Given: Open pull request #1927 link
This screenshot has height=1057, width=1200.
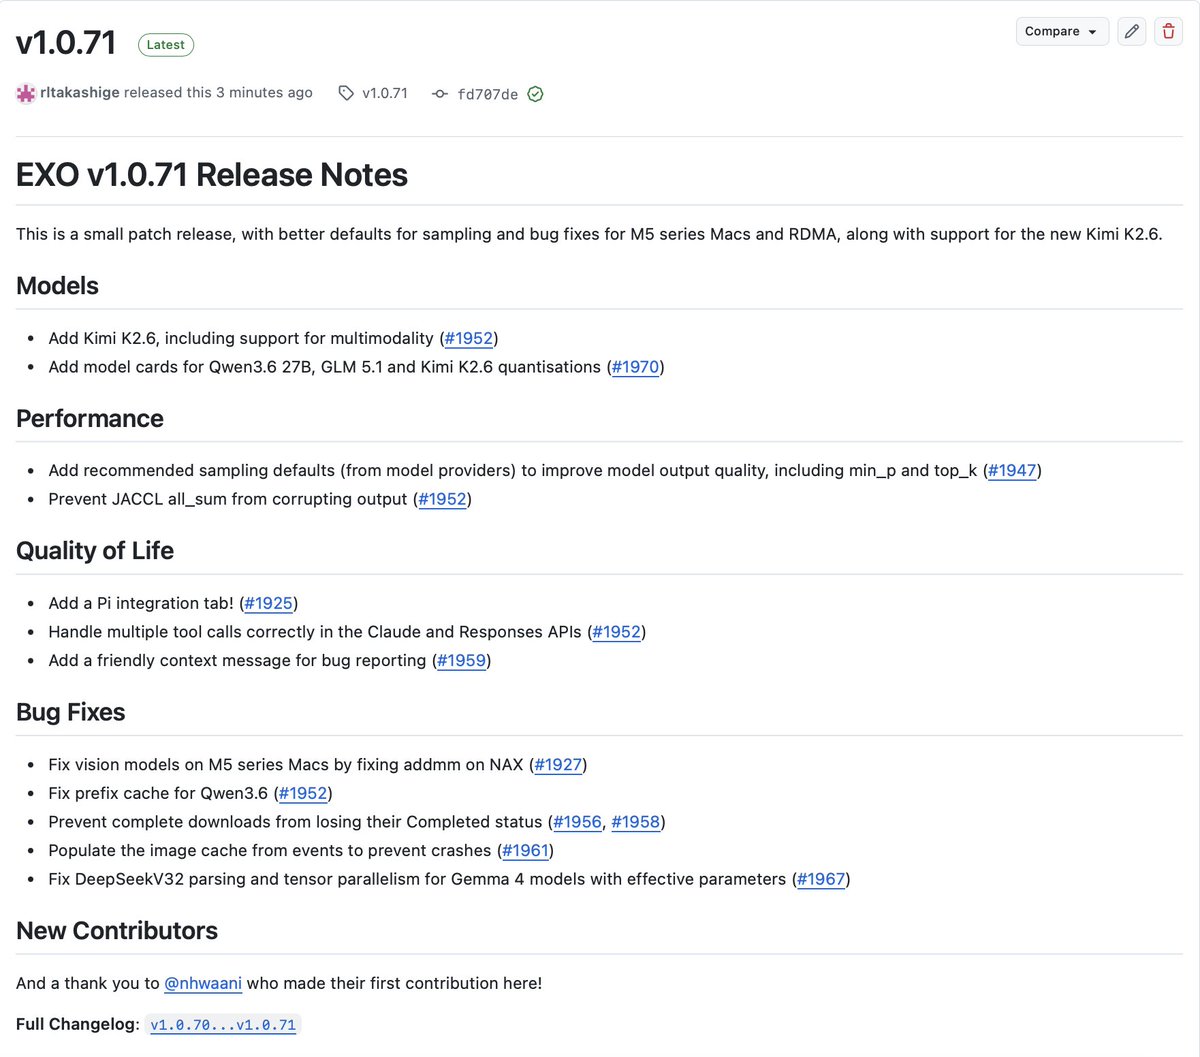Looking at the screenshot, I should tap(558, 764).
